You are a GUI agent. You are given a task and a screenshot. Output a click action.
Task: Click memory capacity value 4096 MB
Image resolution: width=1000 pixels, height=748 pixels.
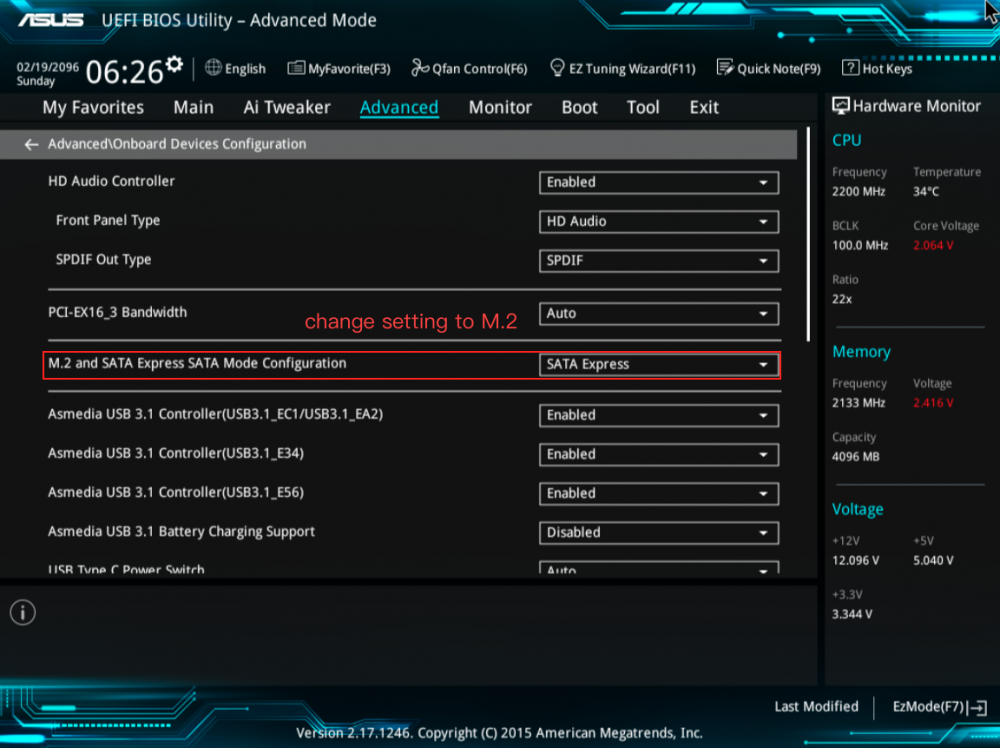855,457
